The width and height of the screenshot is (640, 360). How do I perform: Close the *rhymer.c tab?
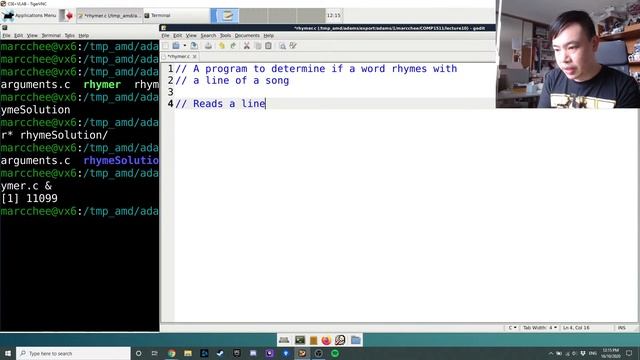pyautogui.click(x=195, y=56)
